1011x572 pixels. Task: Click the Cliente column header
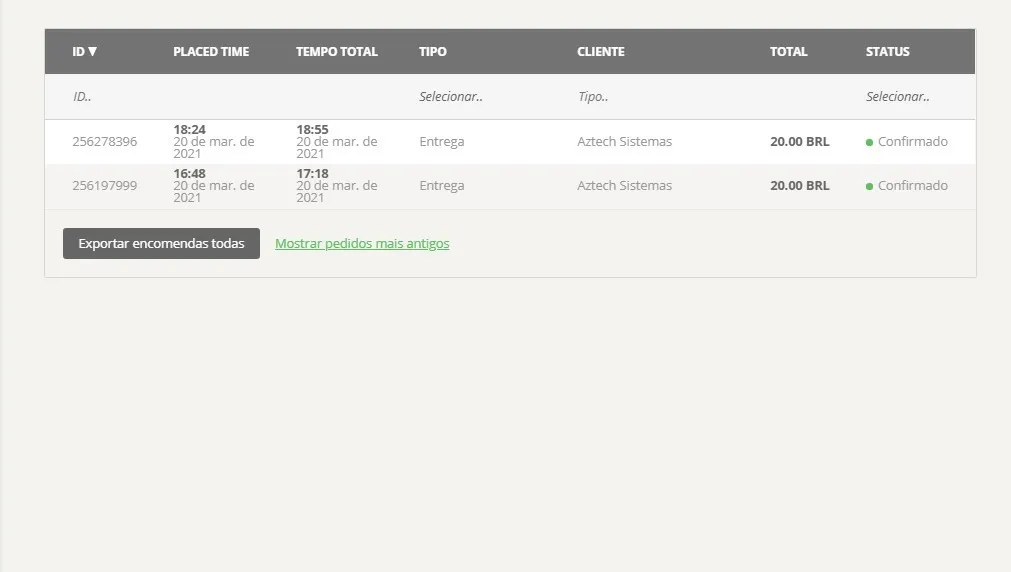[x=600, y=52]
